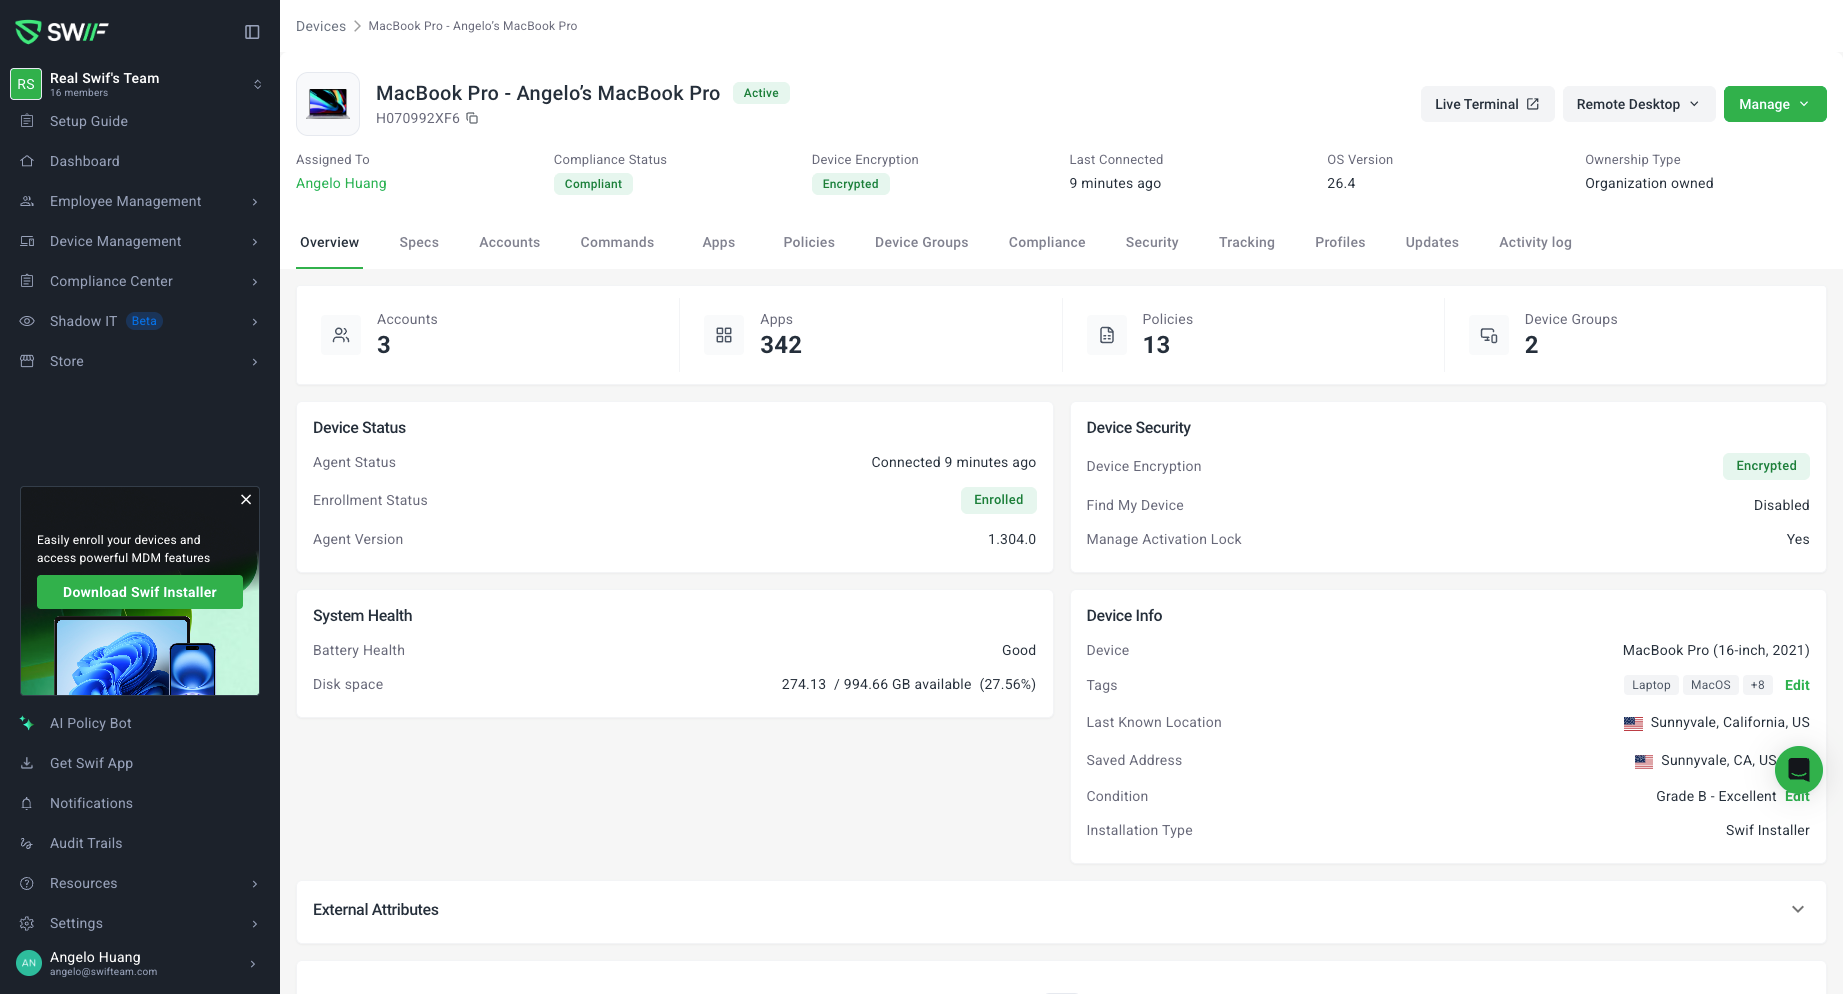Open the Remote Desktop dropdown
1843x994 pixels.
click(1638, 104)
